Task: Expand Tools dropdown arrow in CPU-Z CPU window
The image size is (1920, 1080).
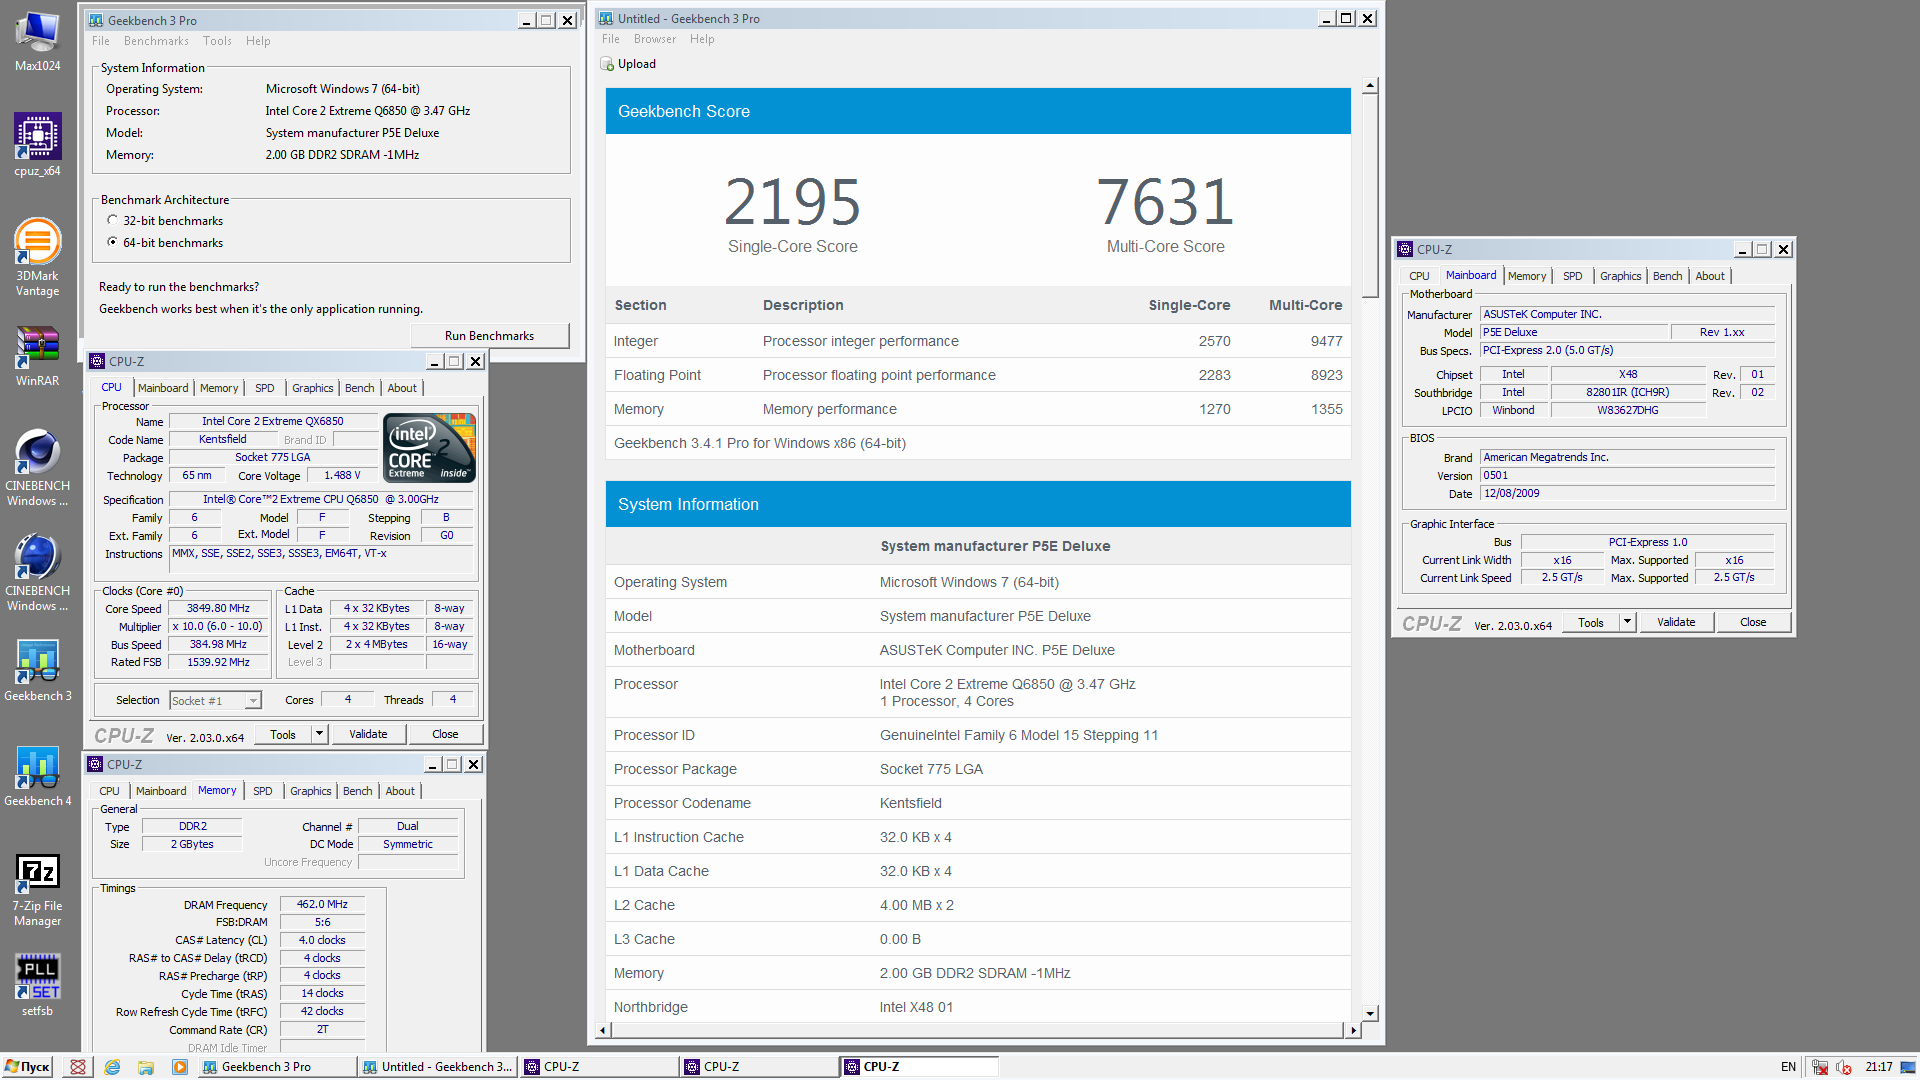Action: coord(319,734)
